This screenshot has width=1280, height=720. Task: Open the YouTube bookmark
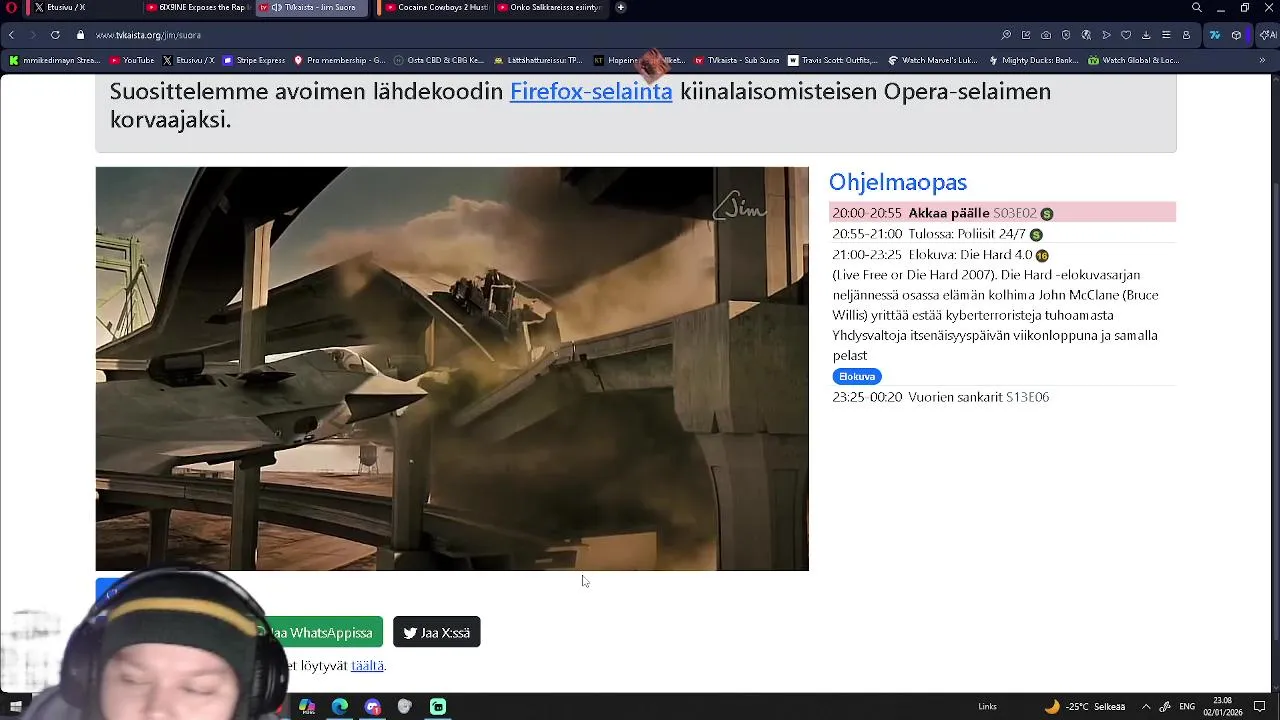(132, 60)
